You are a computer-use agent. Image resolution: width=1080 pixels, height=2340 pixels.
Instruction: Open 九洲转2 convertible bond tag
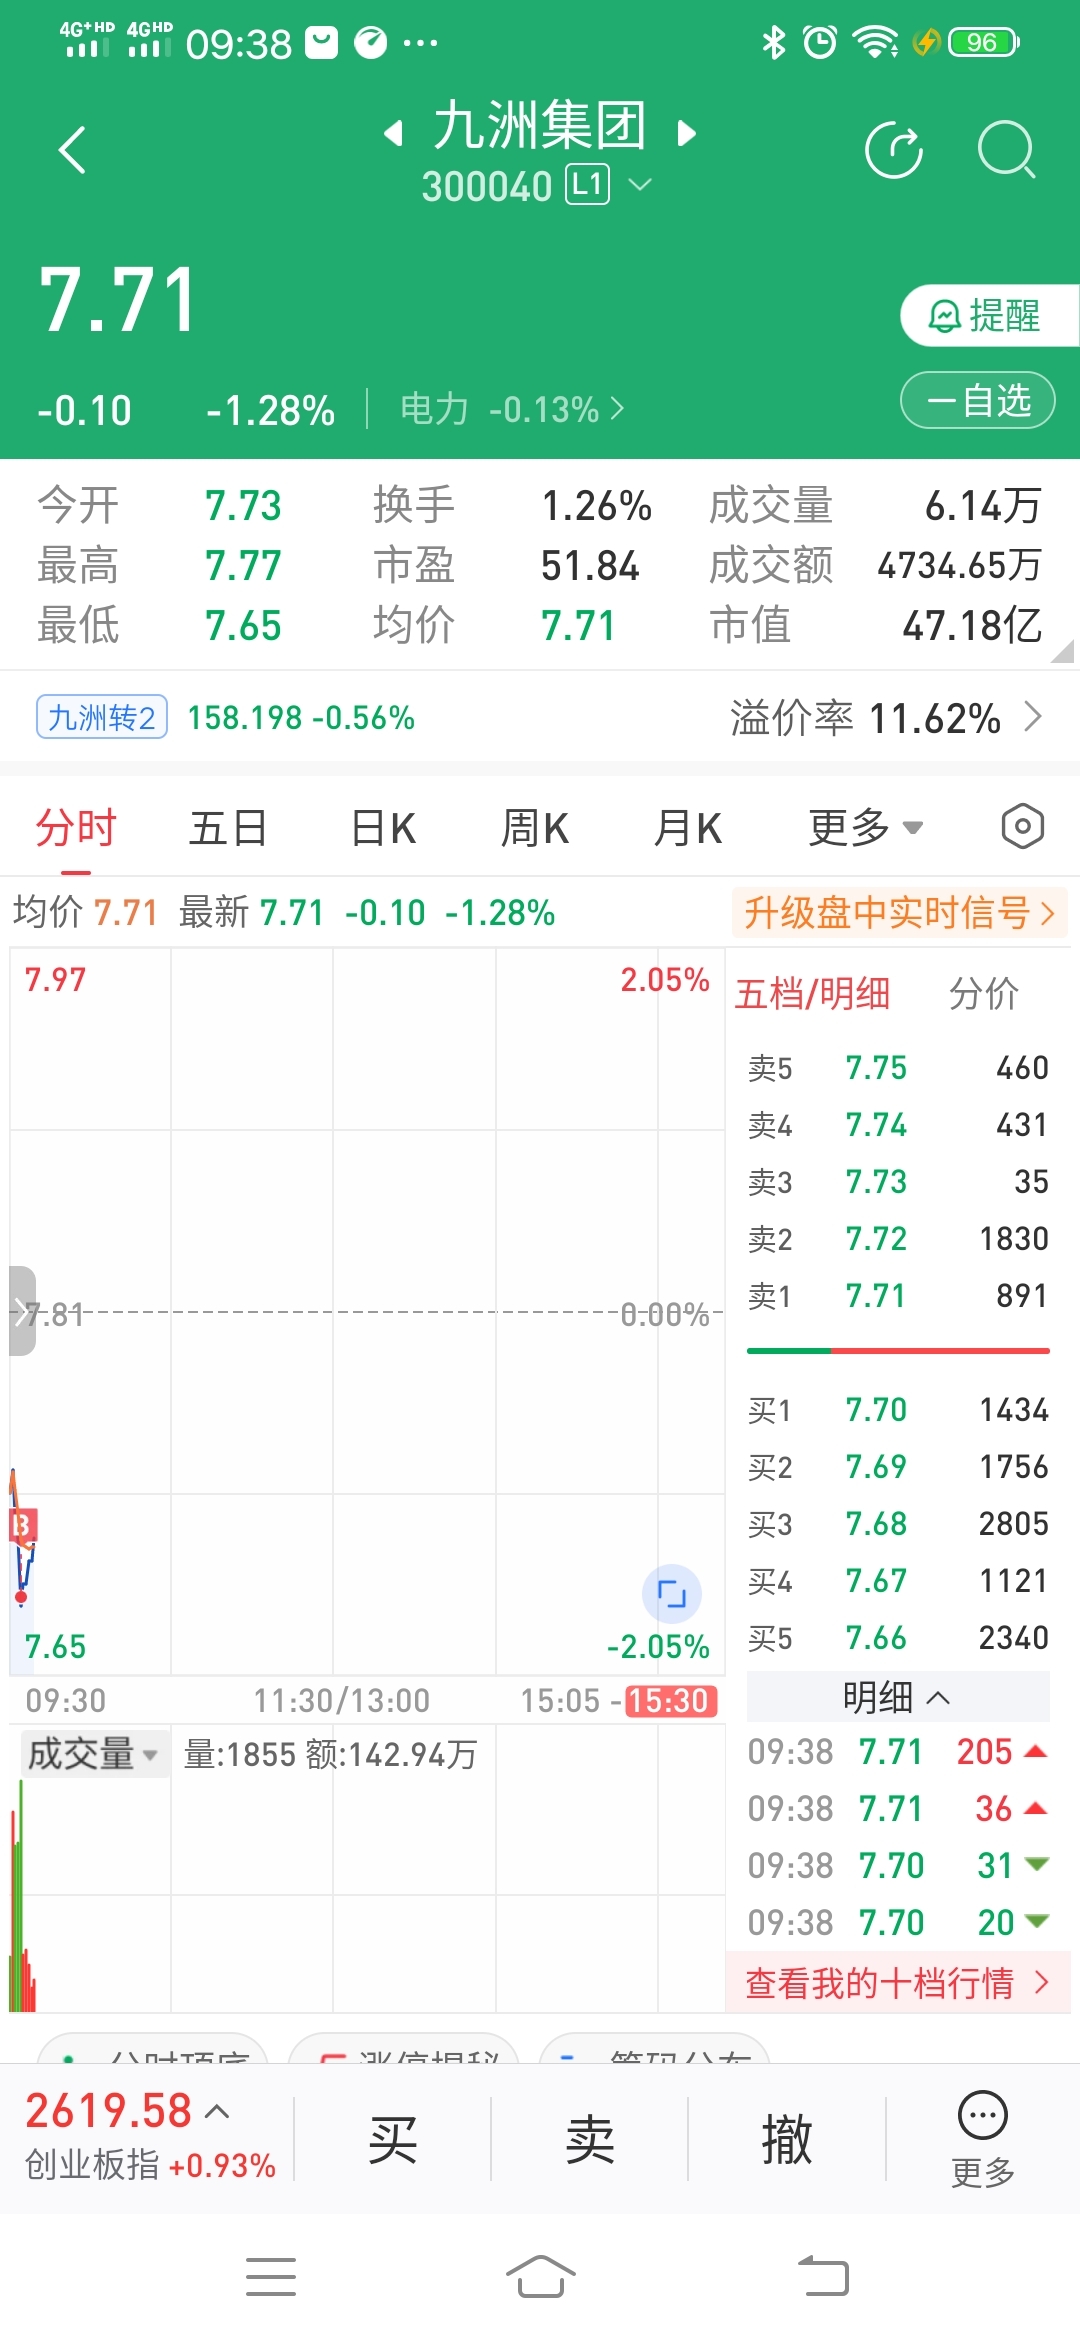(x=102, y=717)
